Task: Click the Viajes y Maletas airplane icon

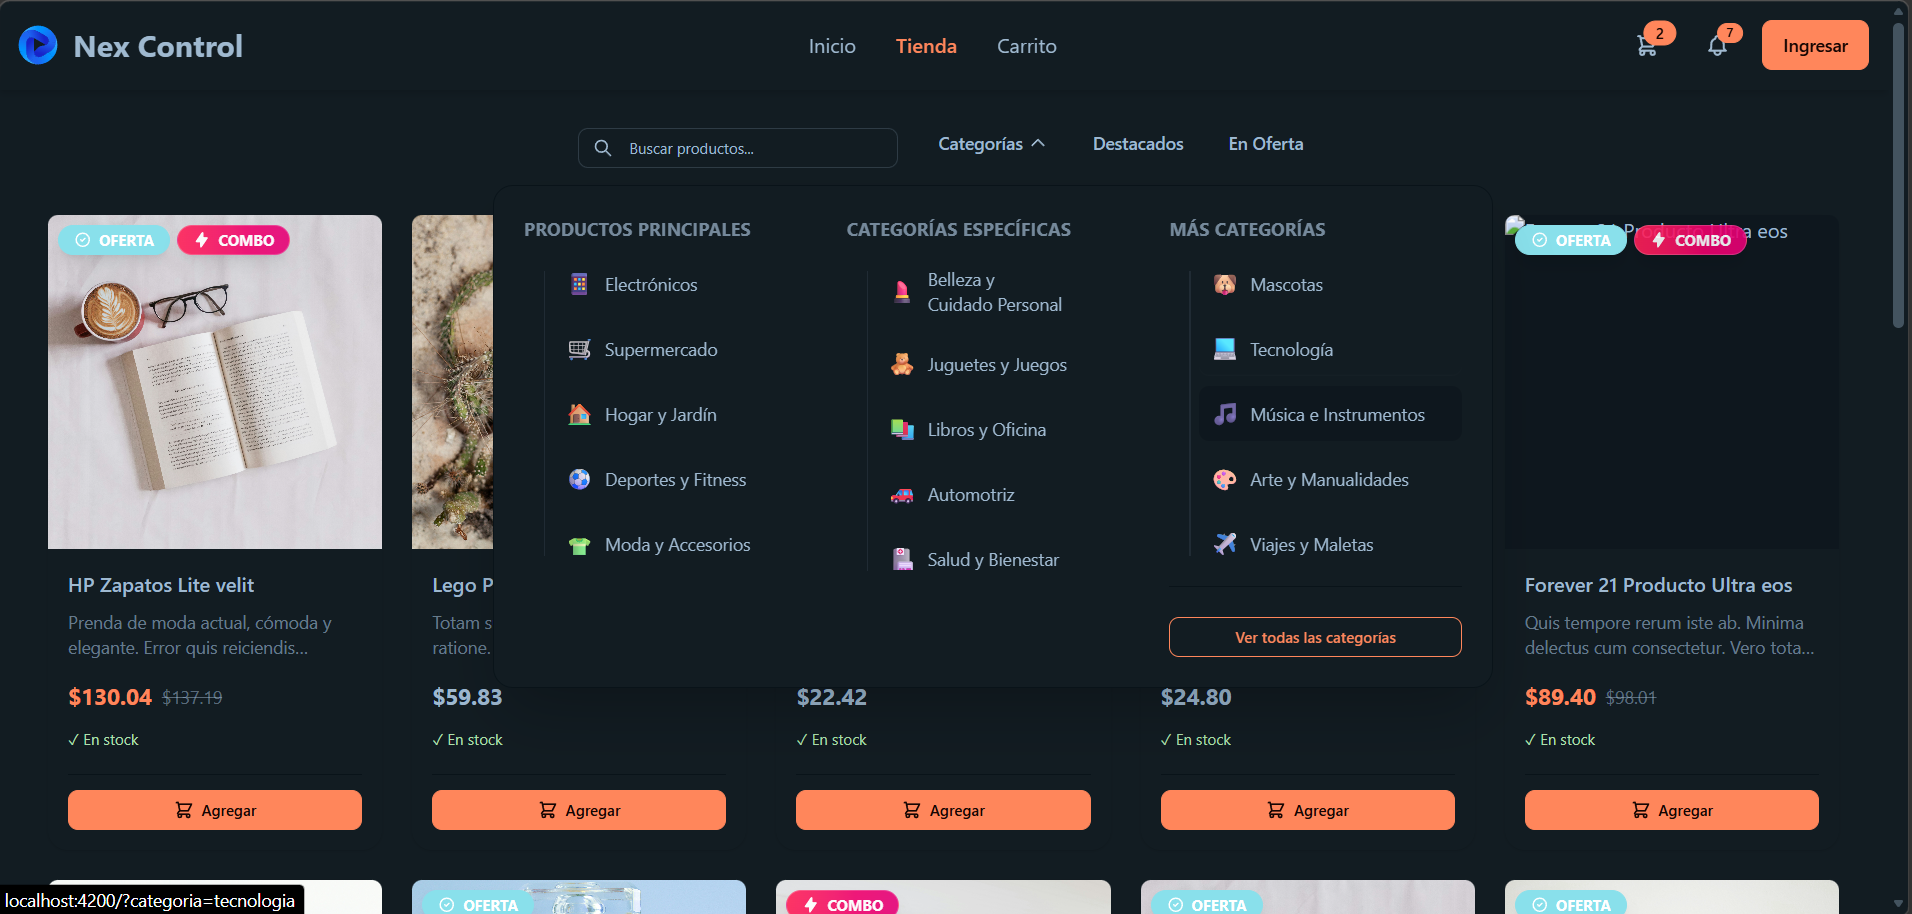Action: point(1224,545)
